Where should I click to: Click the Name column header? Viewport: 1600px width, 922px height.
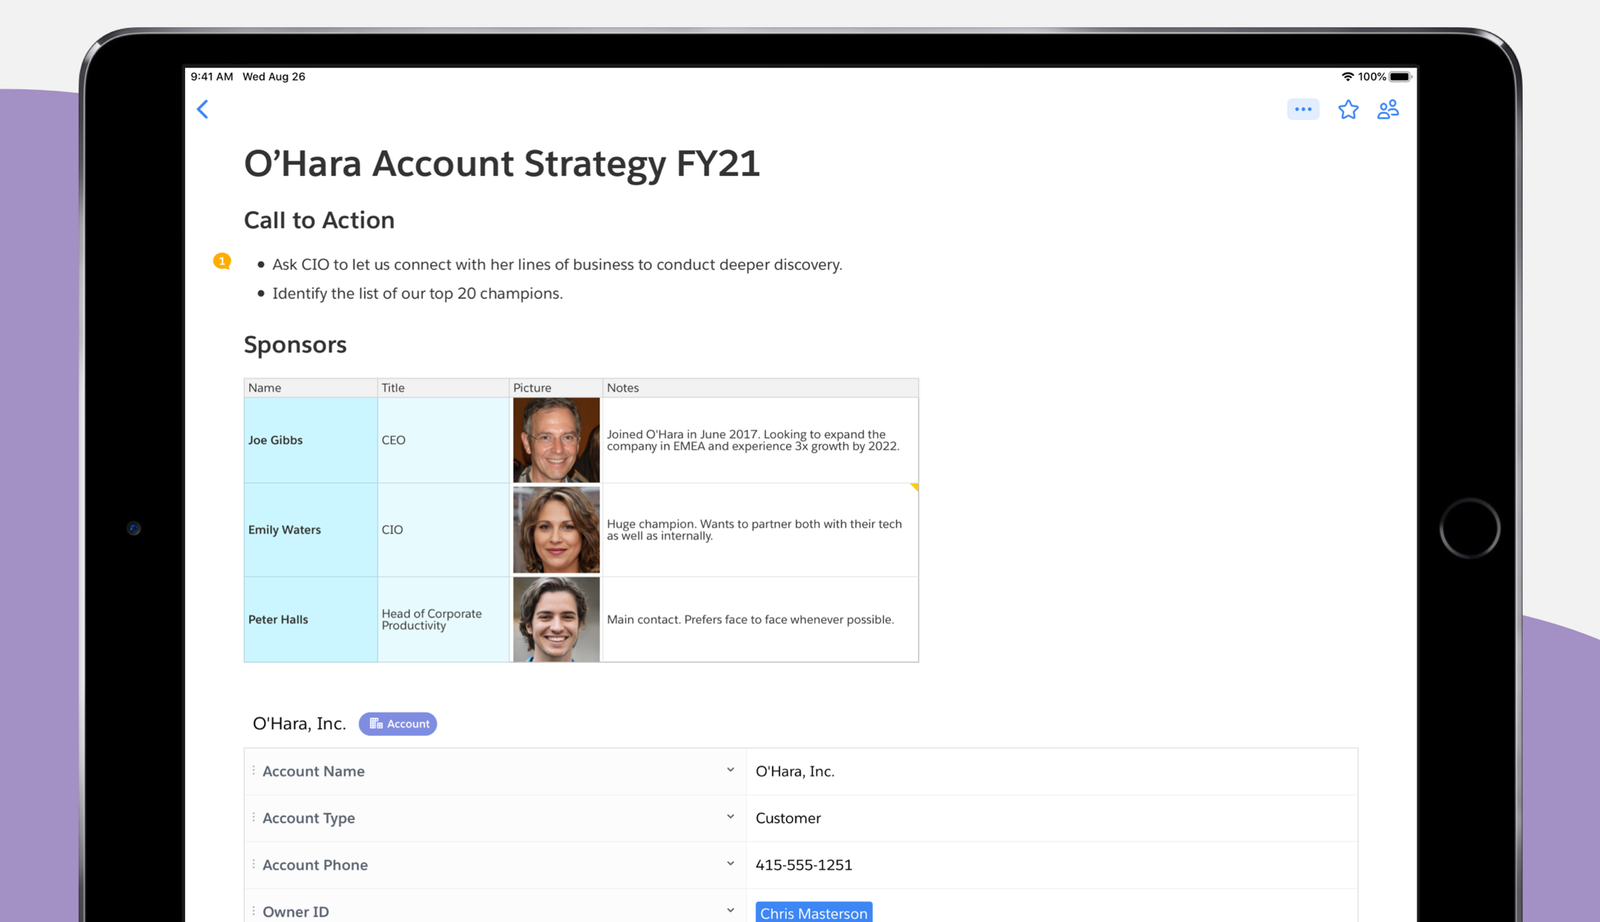coord(311,388)
